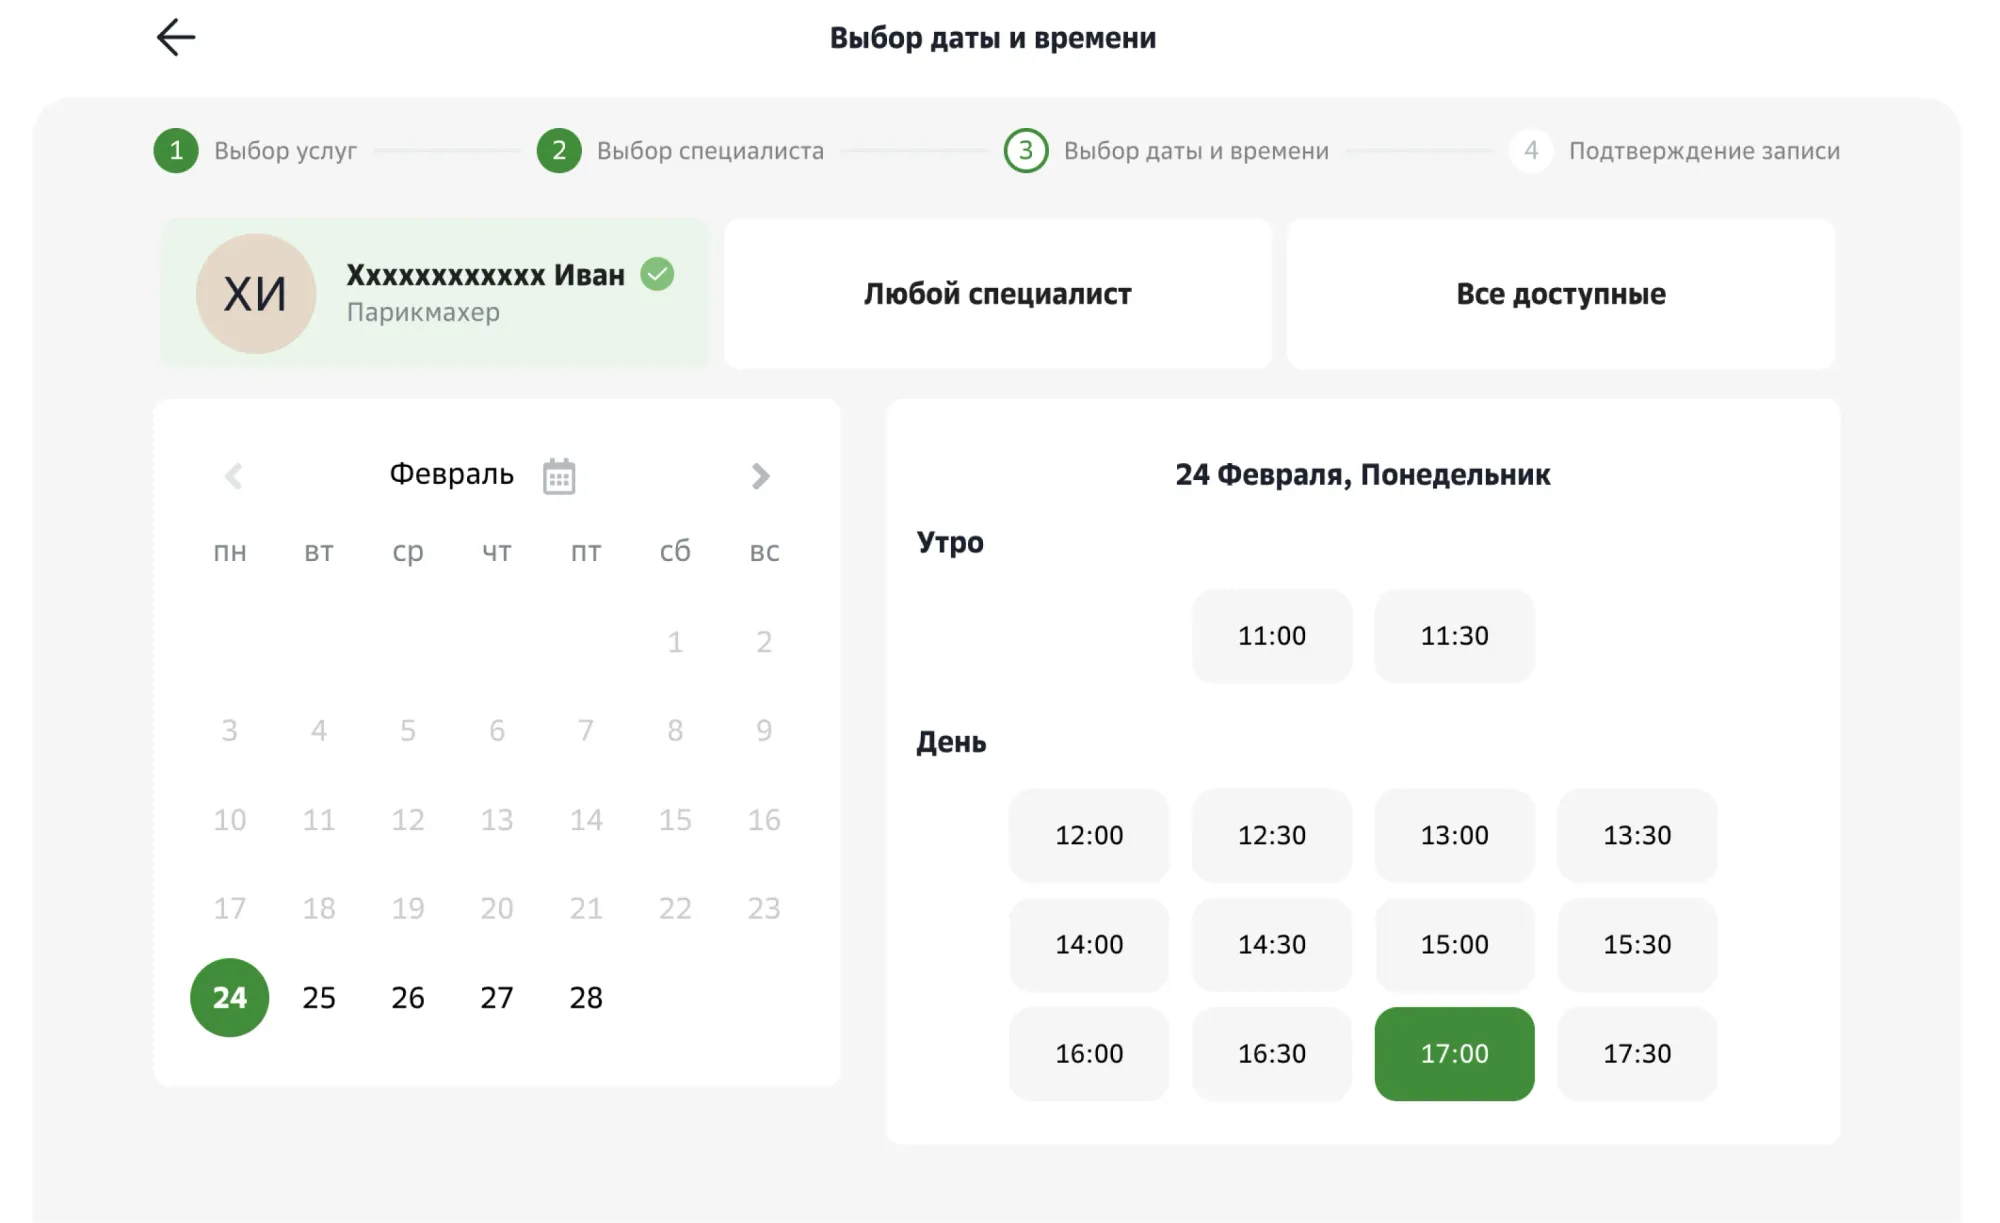Open the calendar picker icon next to Февраль
The height and width of the screenshot is (1223, 2000).
click(560, 475)
